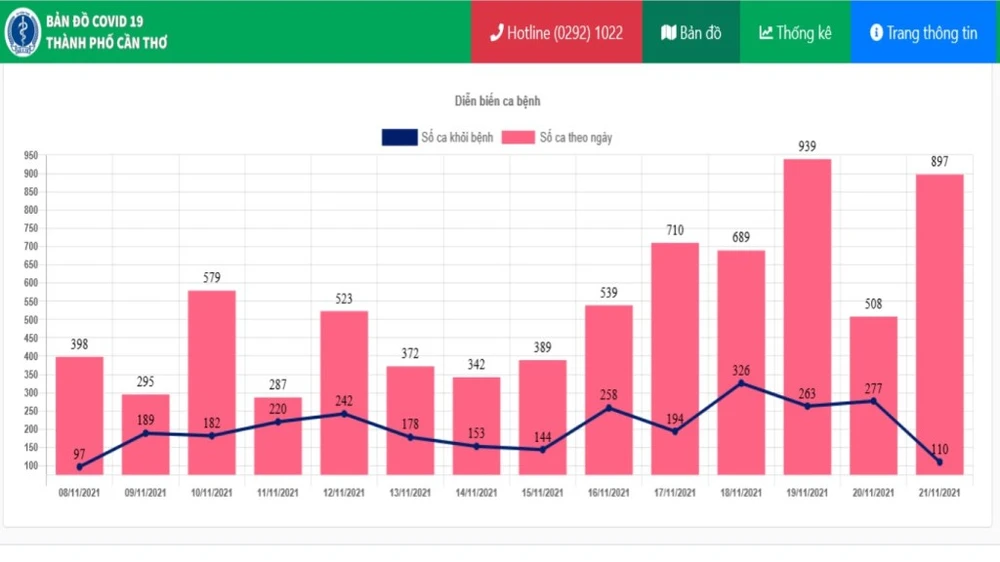Click the Cần Thơ health department logo
The image size is (1000, 562).
point(22,32)
